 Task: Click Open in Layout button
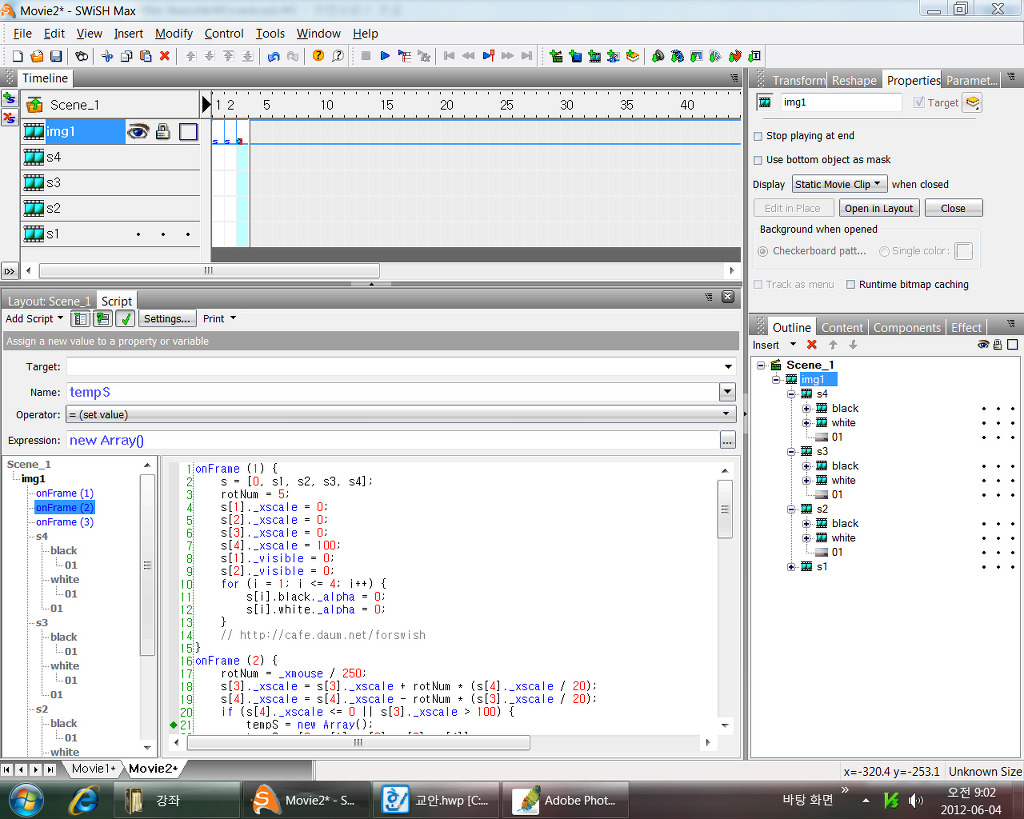pyautogui.click(x=879, y=208)
